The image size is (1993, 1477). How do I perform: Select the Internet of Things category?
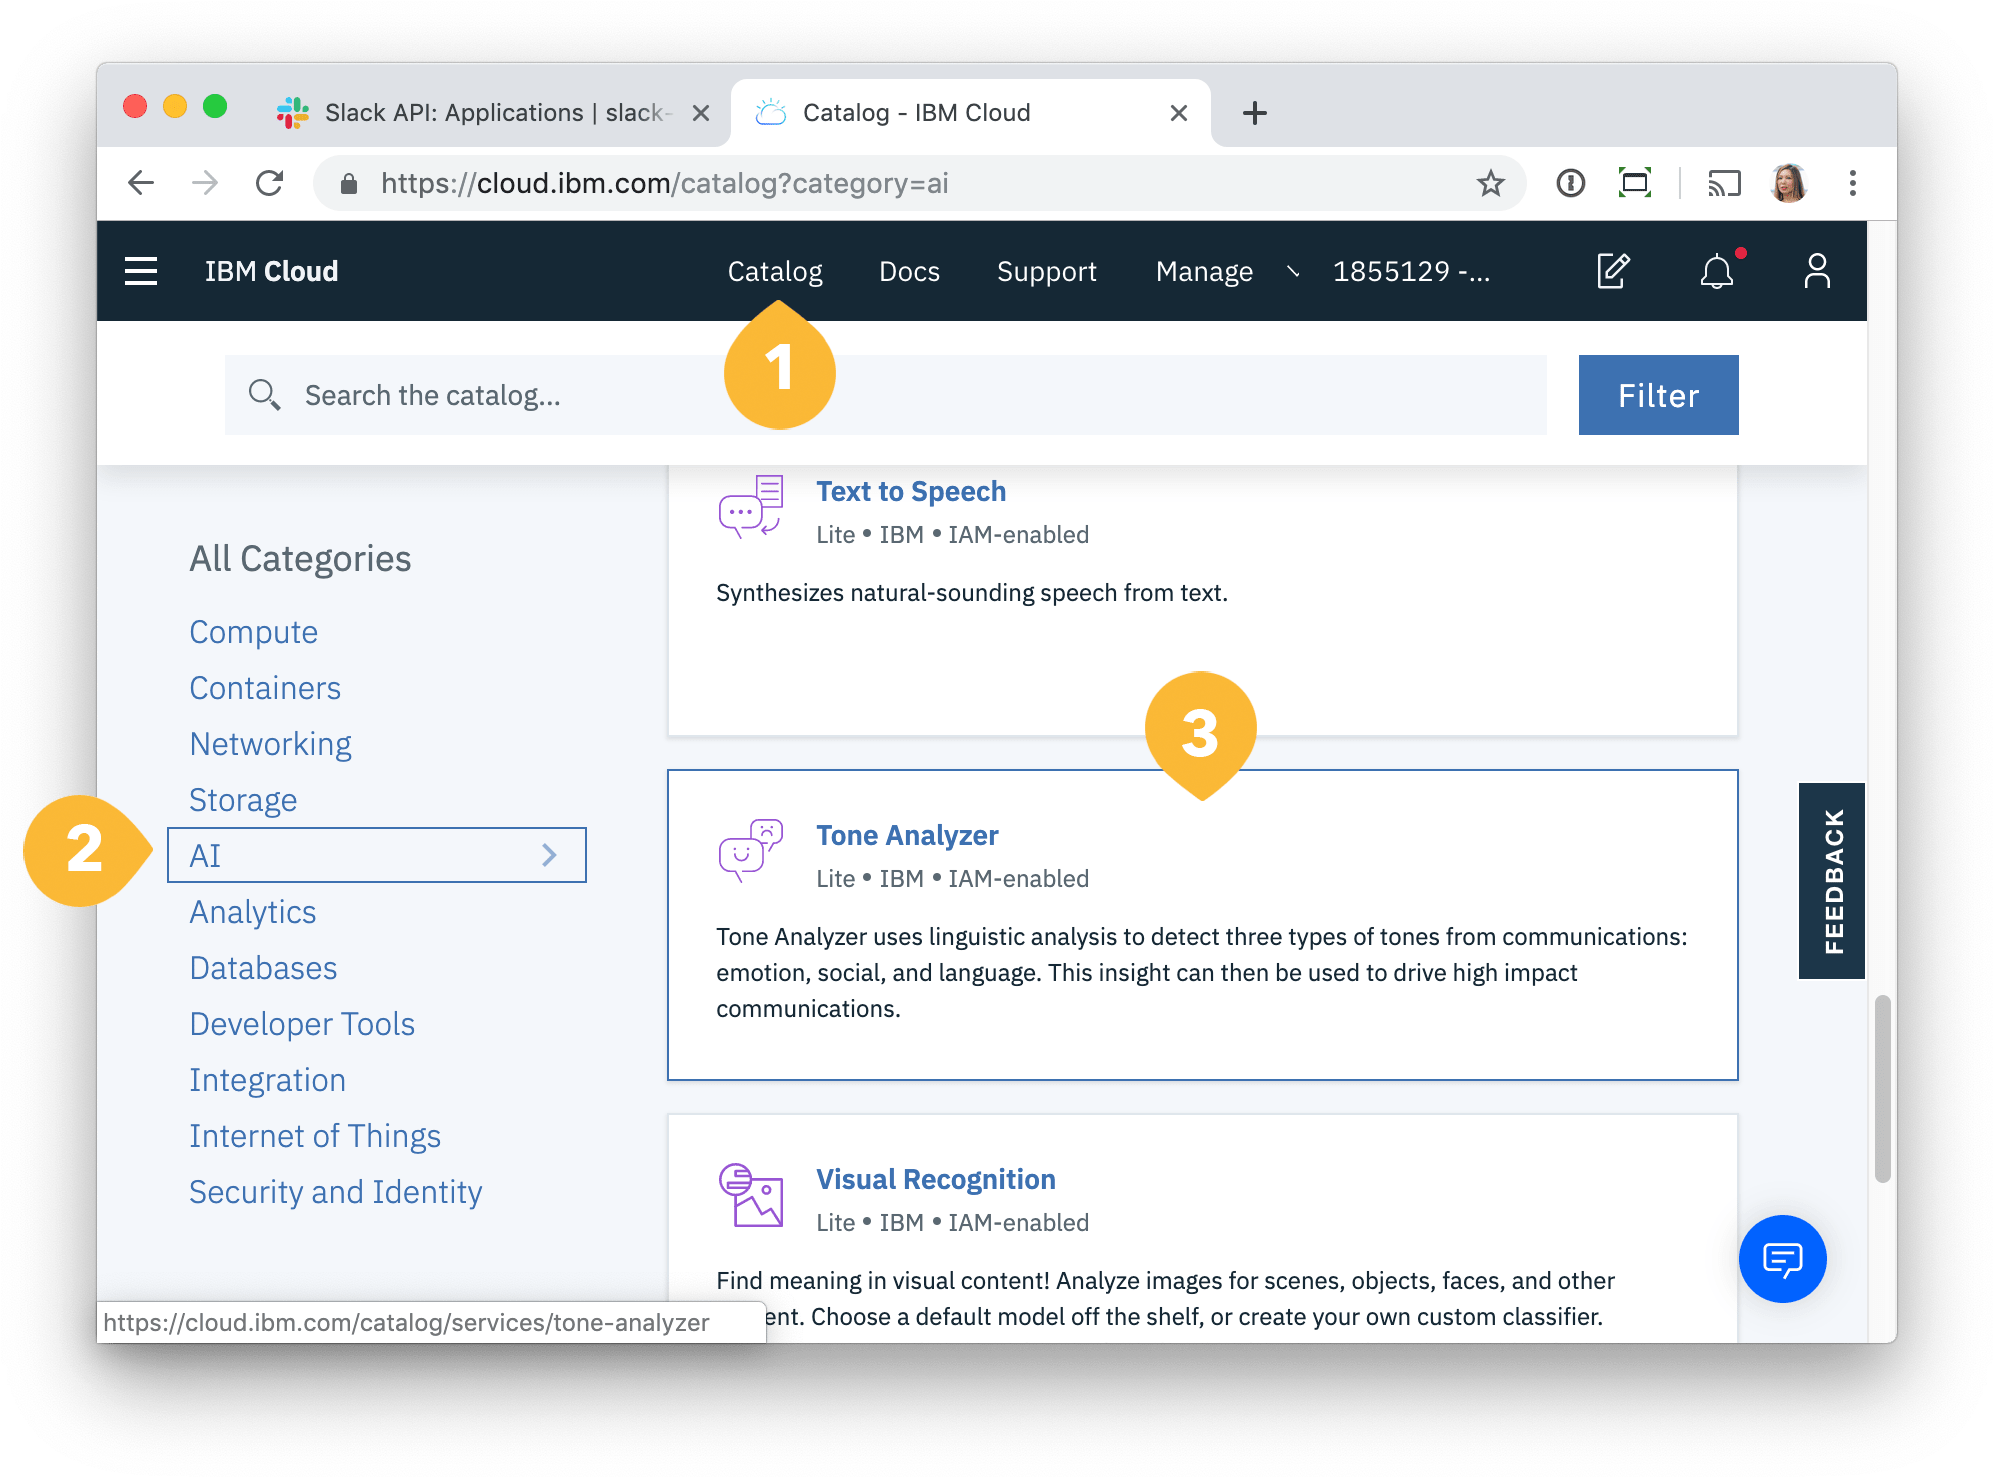point(315,1136)
